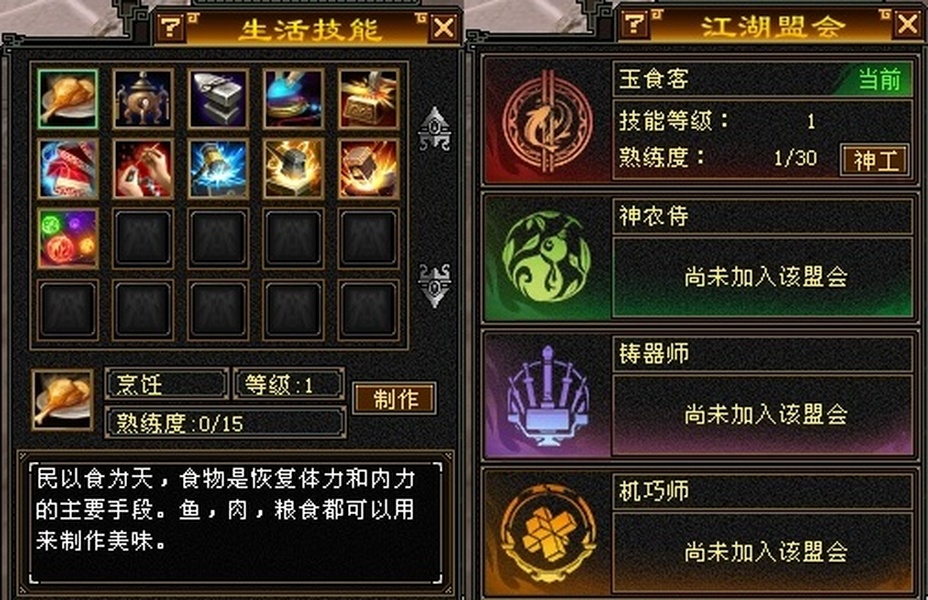Screen dimensions: 928x600
Task: Select the blue potion flask skill icon
Action: click(x=294, y=99)
